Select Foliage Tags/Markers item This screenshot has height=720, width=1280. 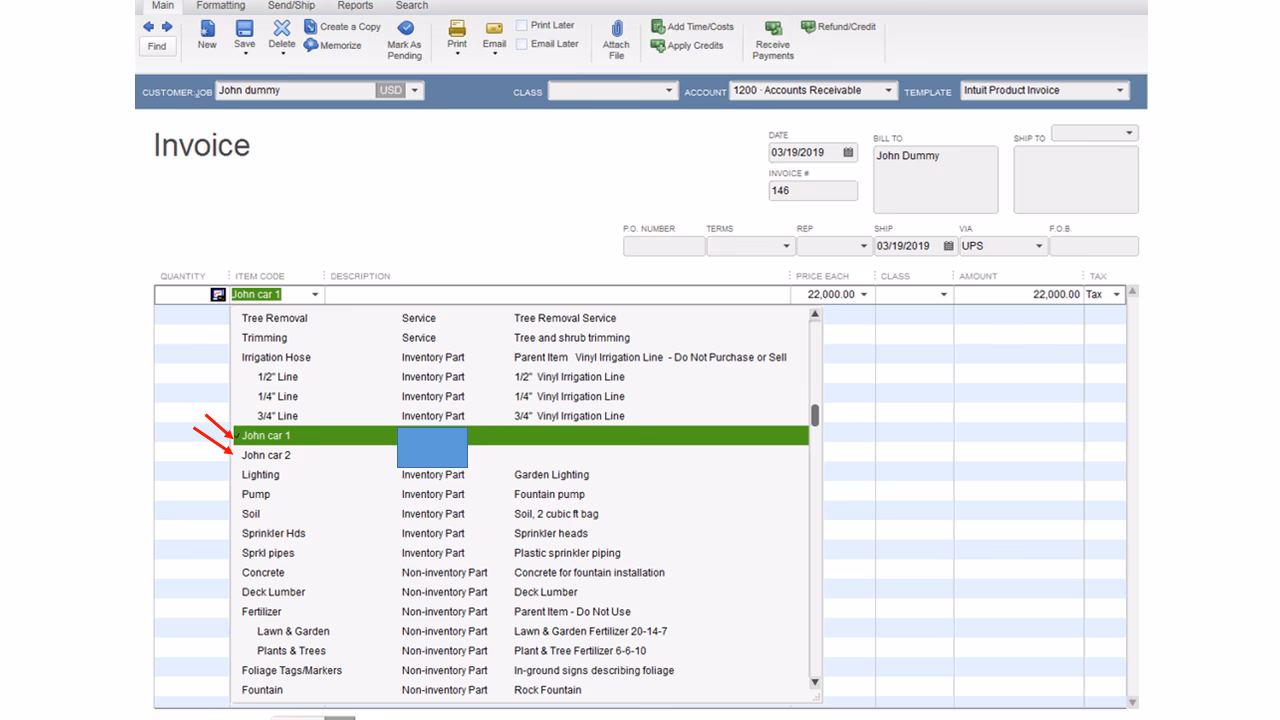(x=520, y=670)
